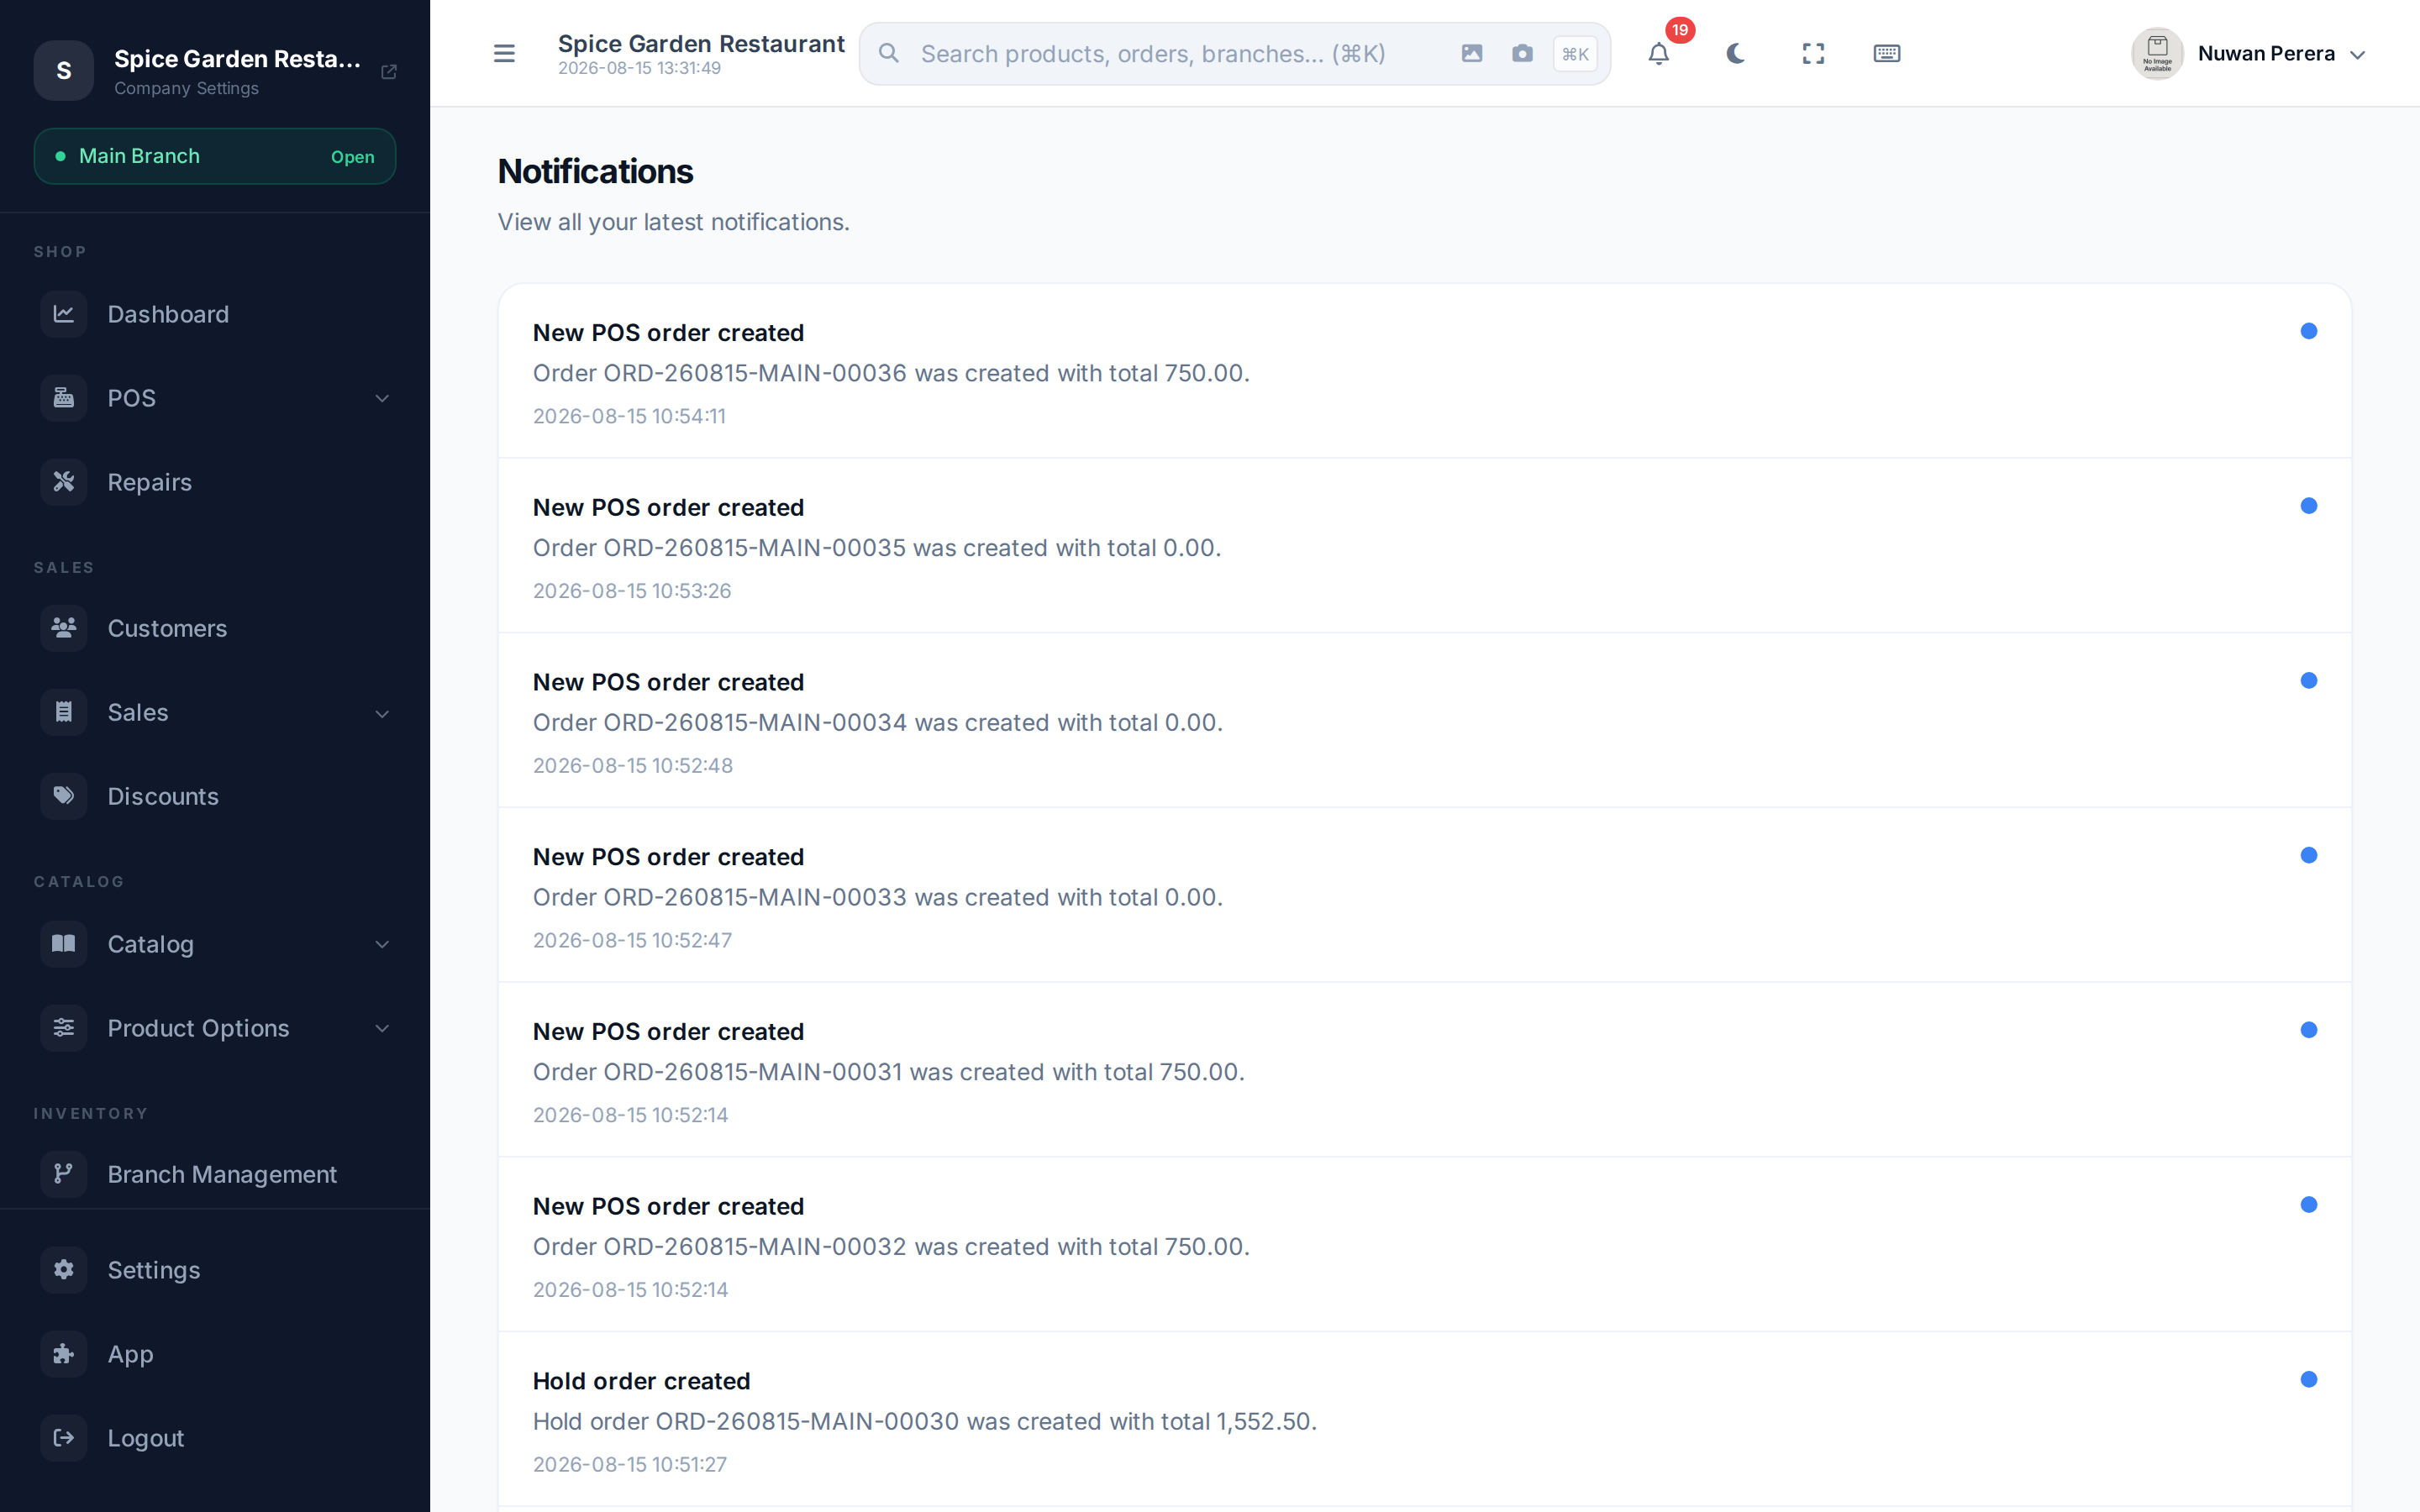
Task: Click the Catalog book icon
Action: (x=64, y=944)
